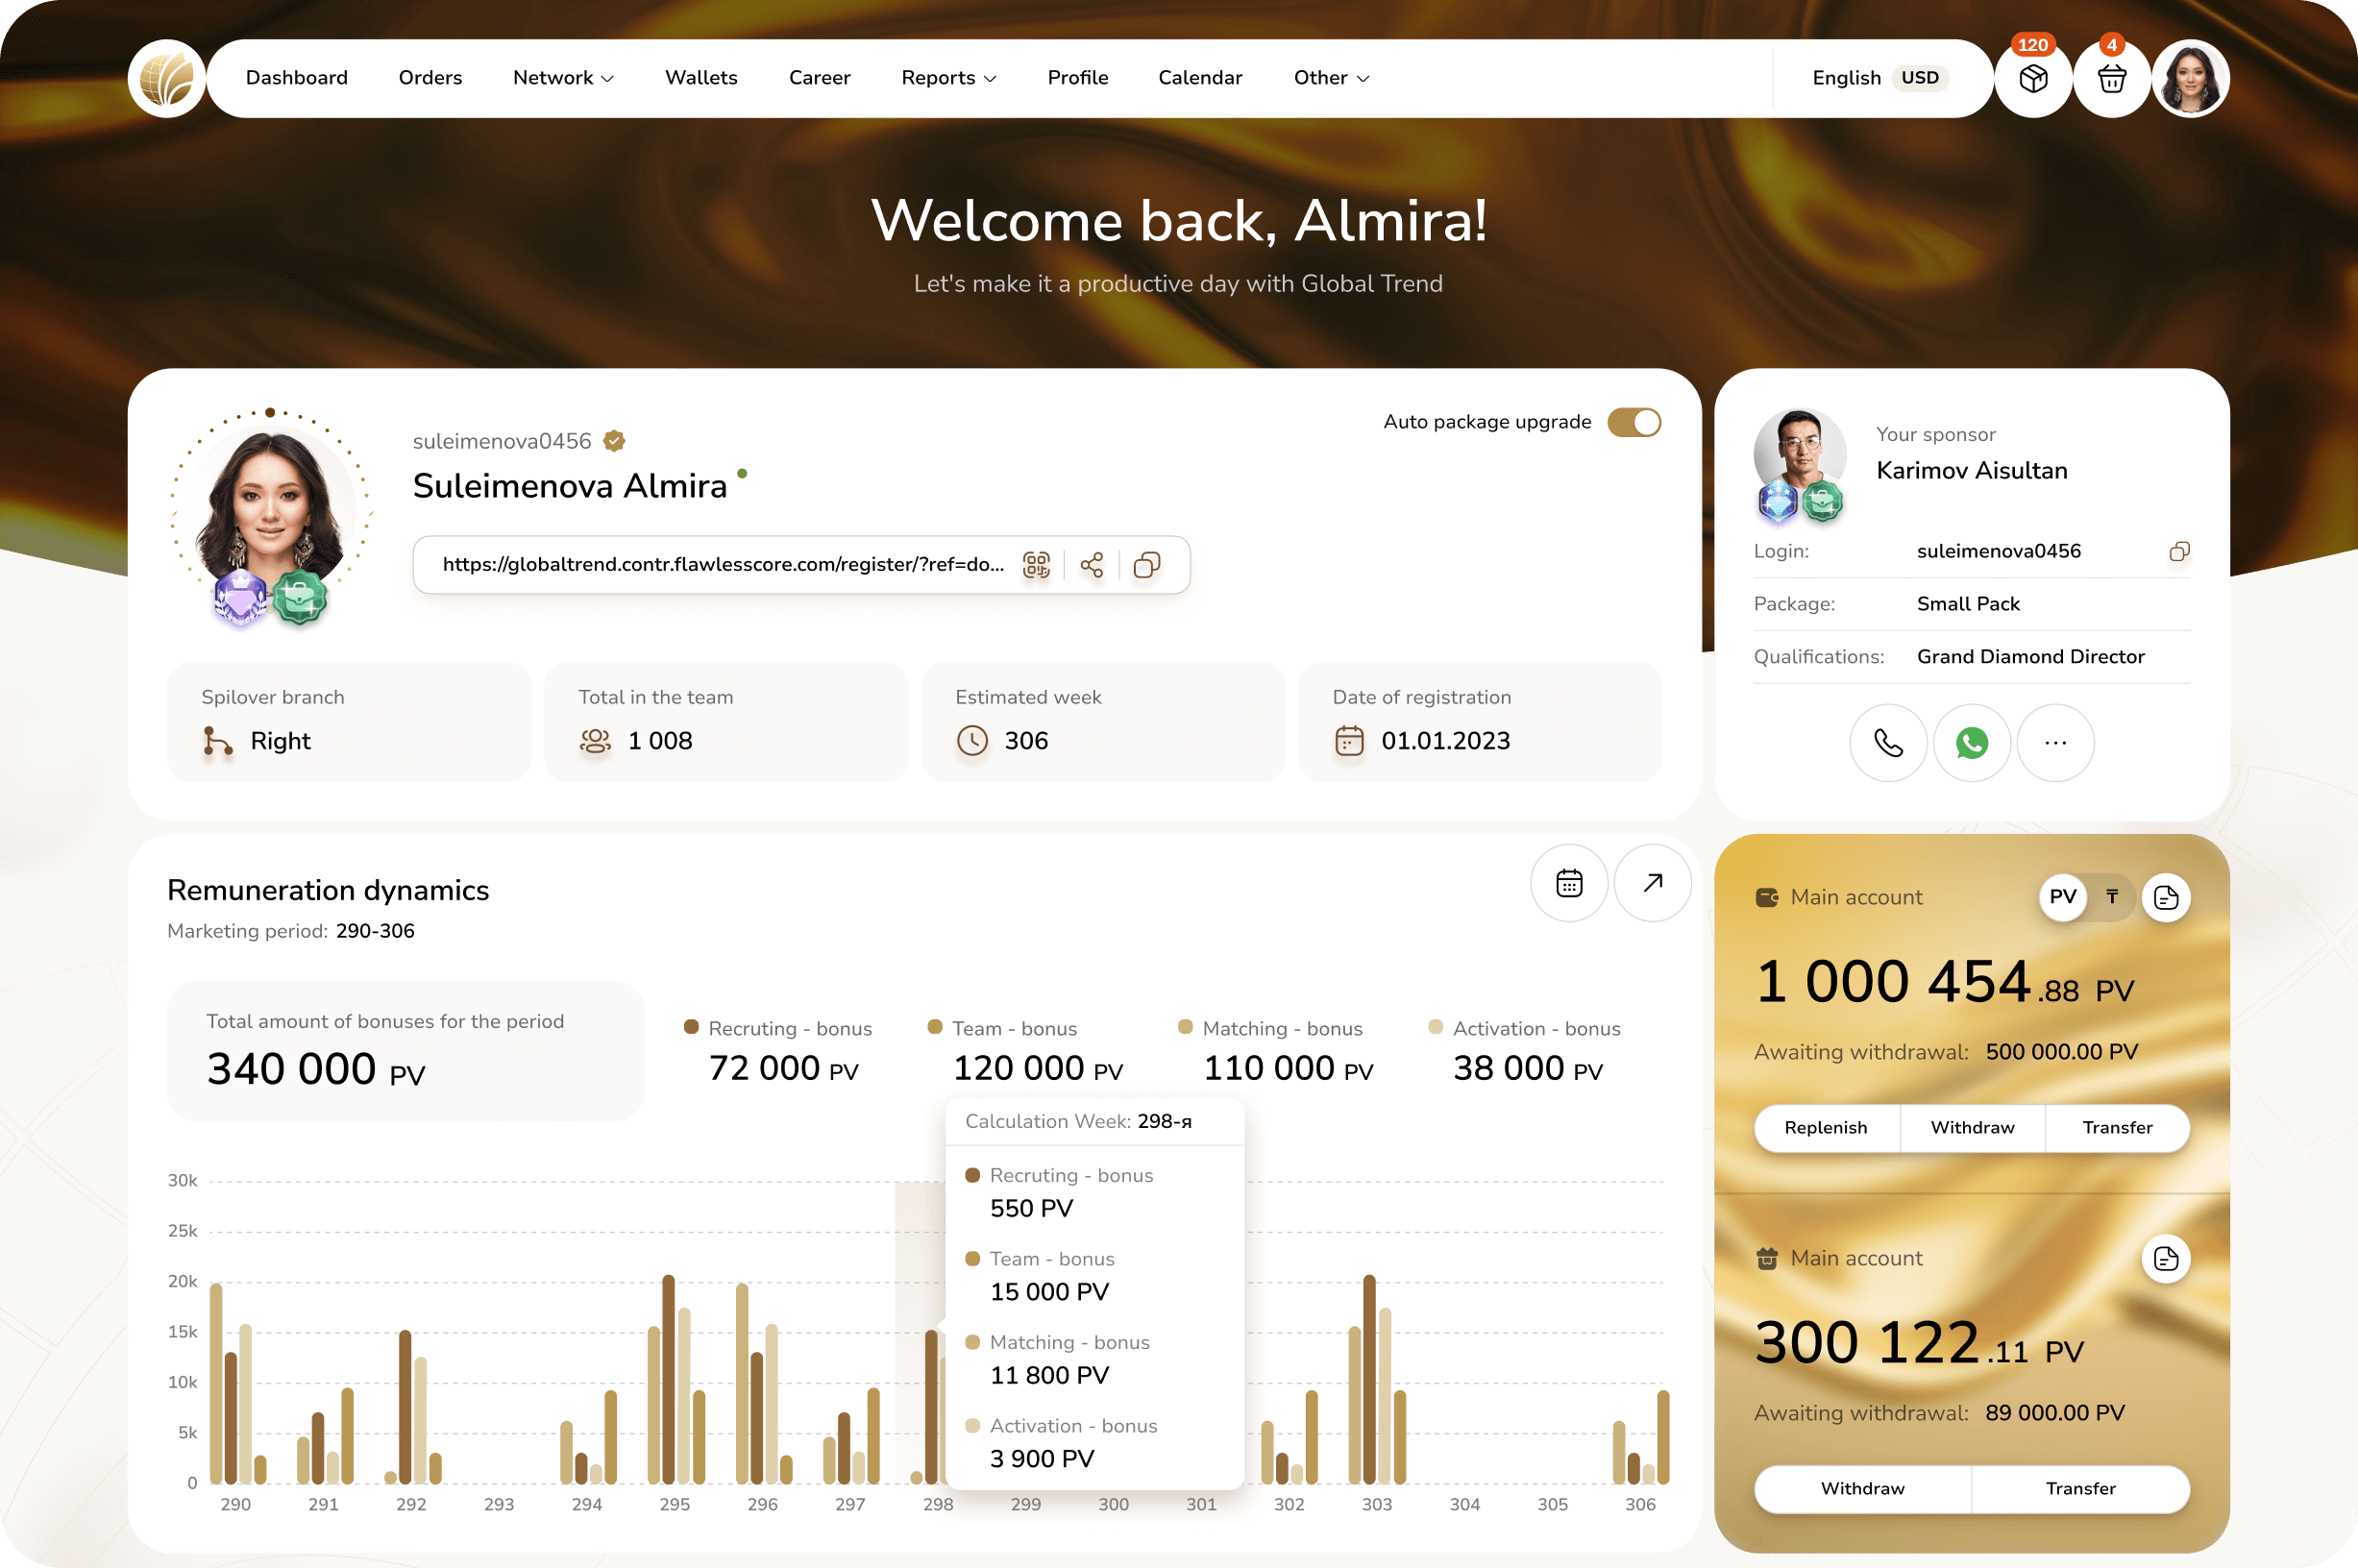Open the package box icon with 120 badge
This screenshot has width=2358, height=1568.
(2032, 79)
